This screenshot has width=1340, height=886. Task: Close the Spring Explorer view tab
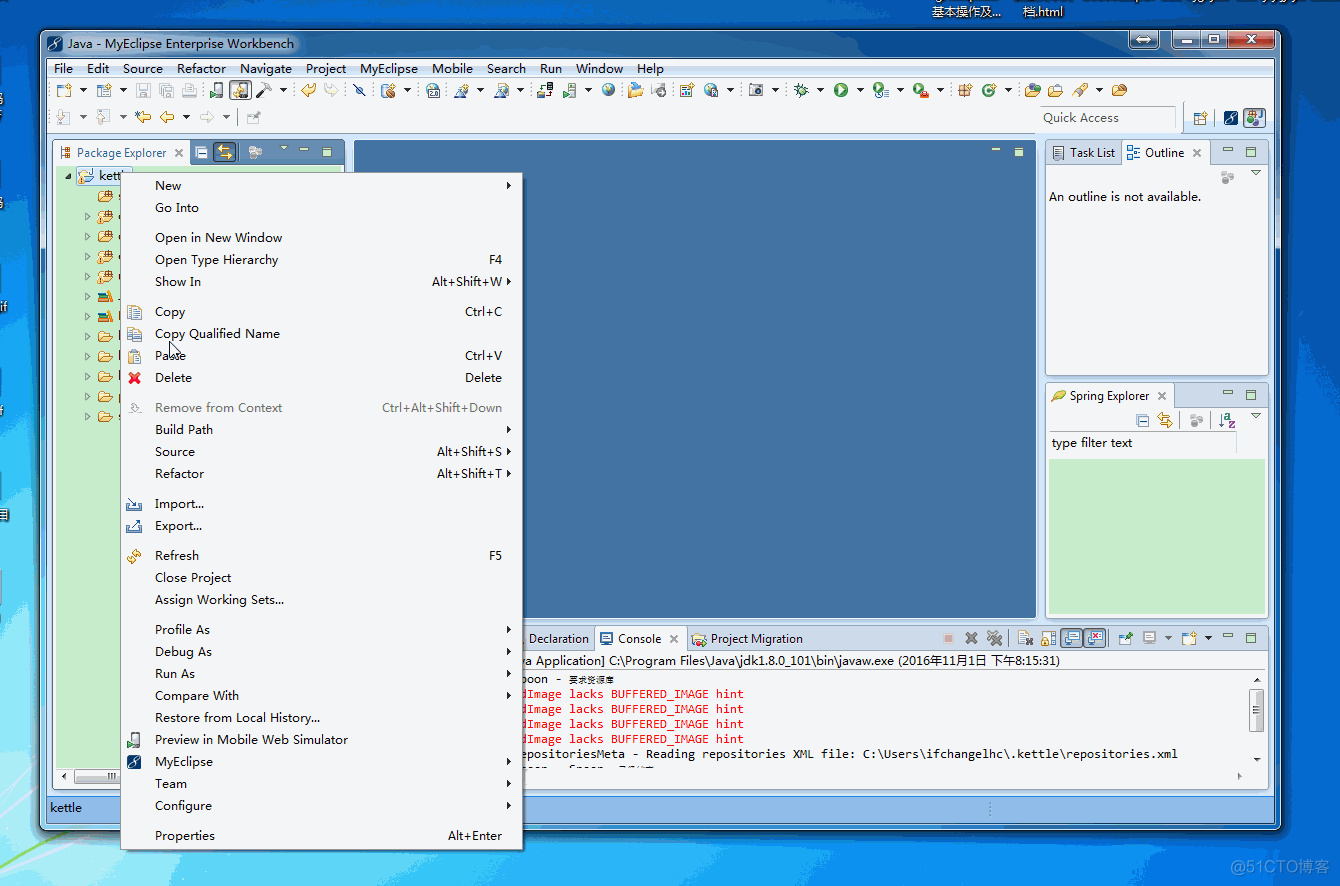coord(1162,396)
